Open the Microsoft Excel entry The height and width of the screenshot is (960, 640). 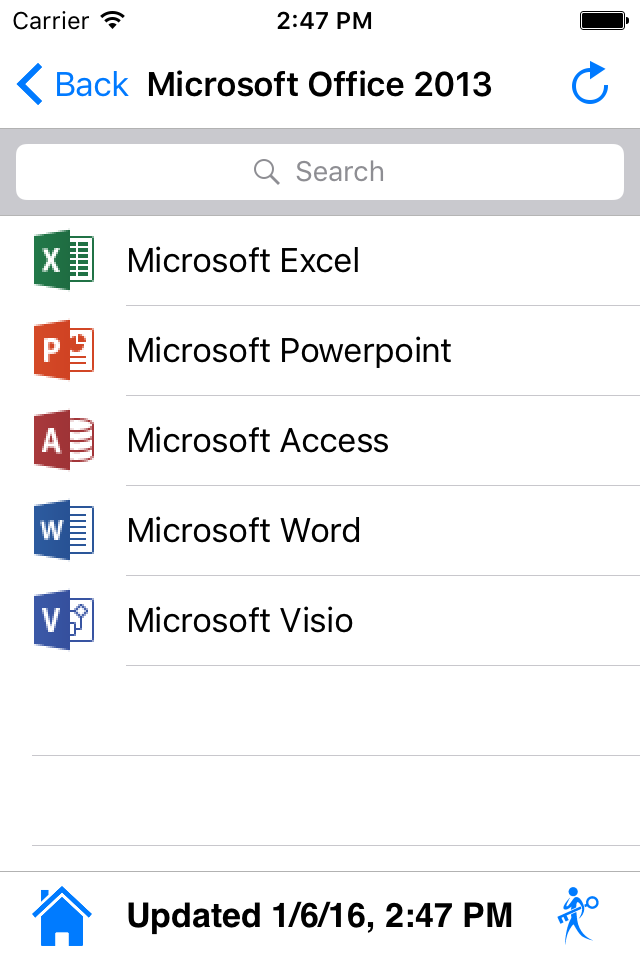click(243, 261)
